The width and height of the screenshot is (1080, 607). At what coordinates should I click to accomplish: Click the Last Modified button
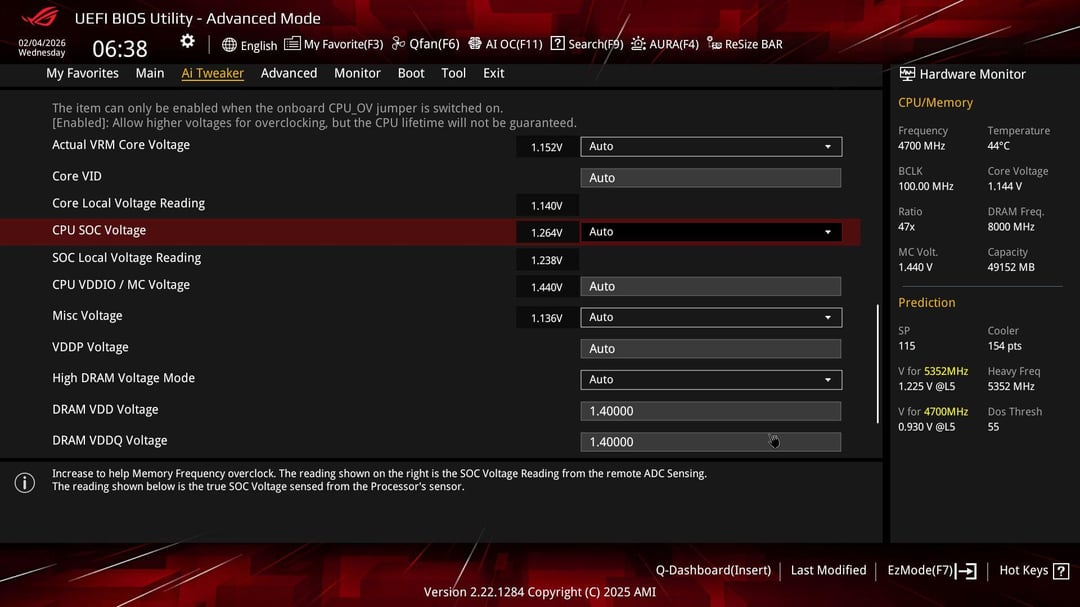tap(828, 571)
